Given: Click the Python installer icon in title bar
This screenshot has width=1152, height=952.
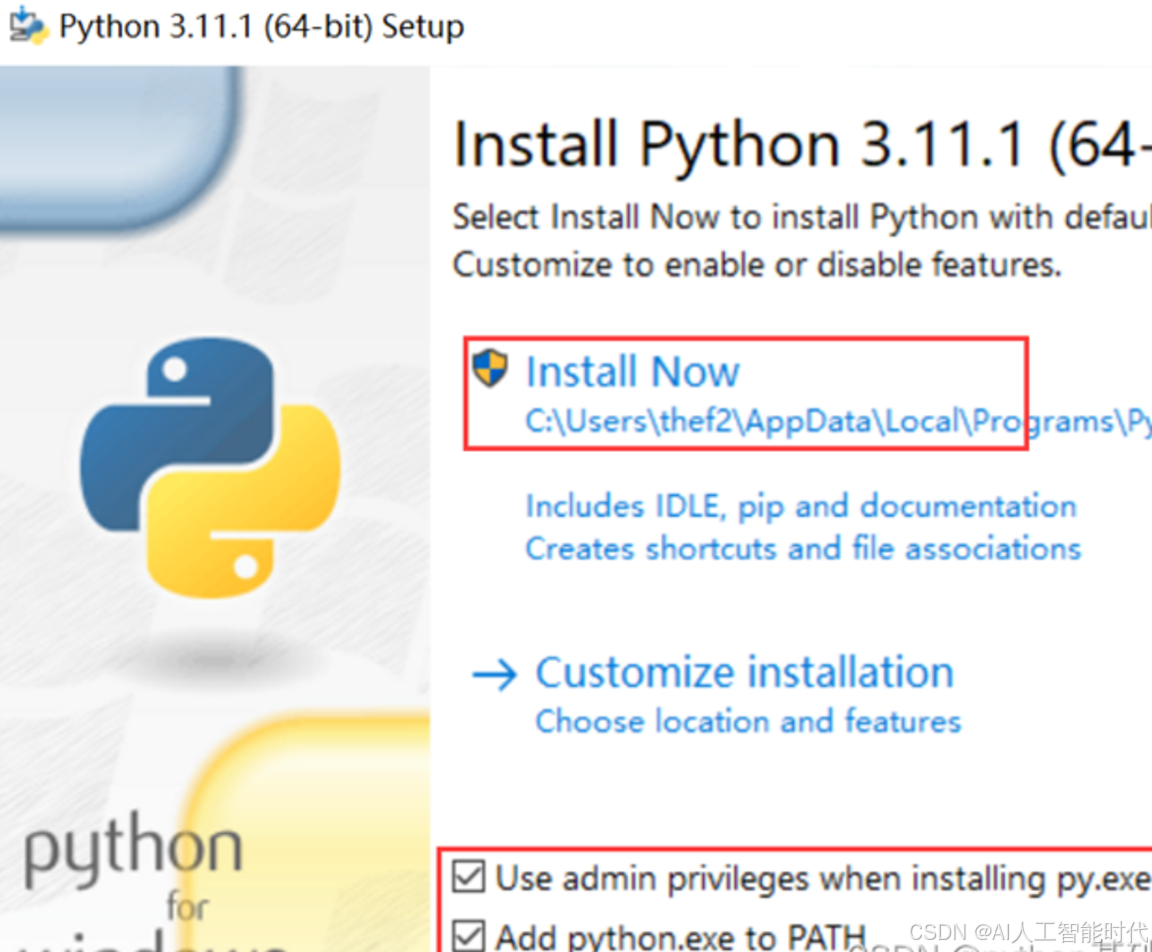Looking at the screenshot, I should (x=28, y=26).
